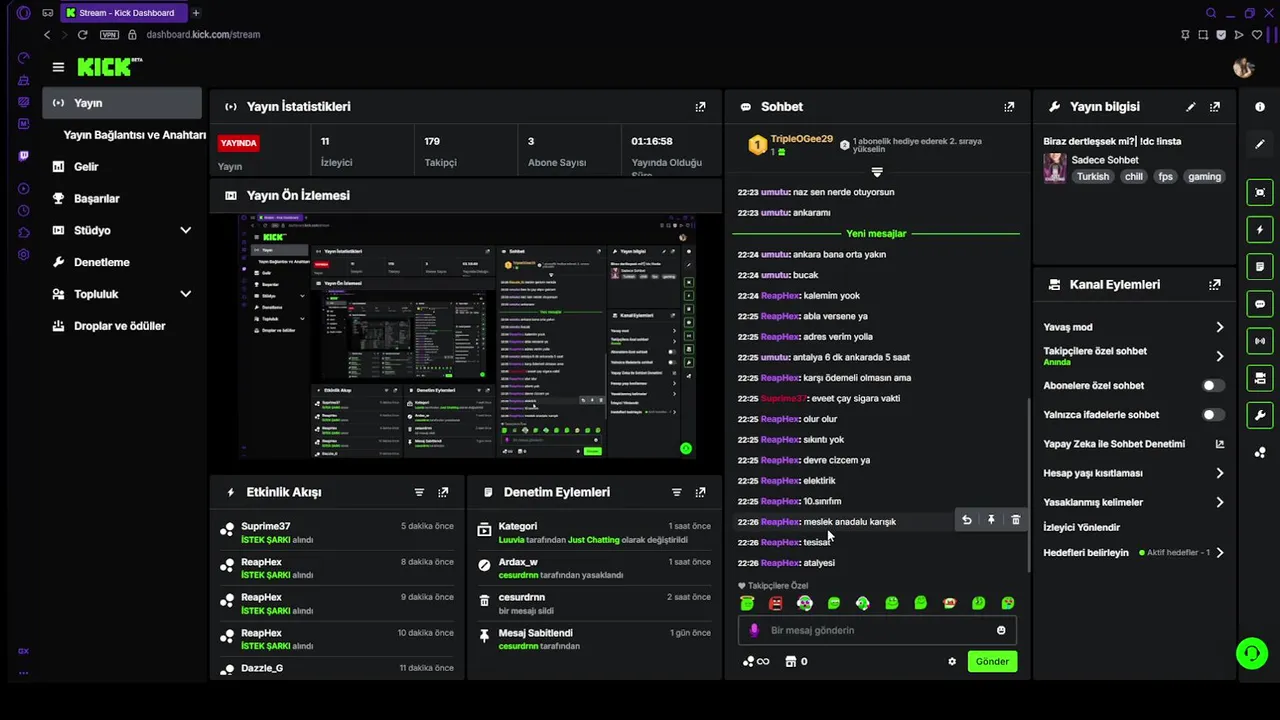Delete the 'meslek anadalu karışık' message
This screenshot has width=1280, height=720.
click(x=1015, y=520)
